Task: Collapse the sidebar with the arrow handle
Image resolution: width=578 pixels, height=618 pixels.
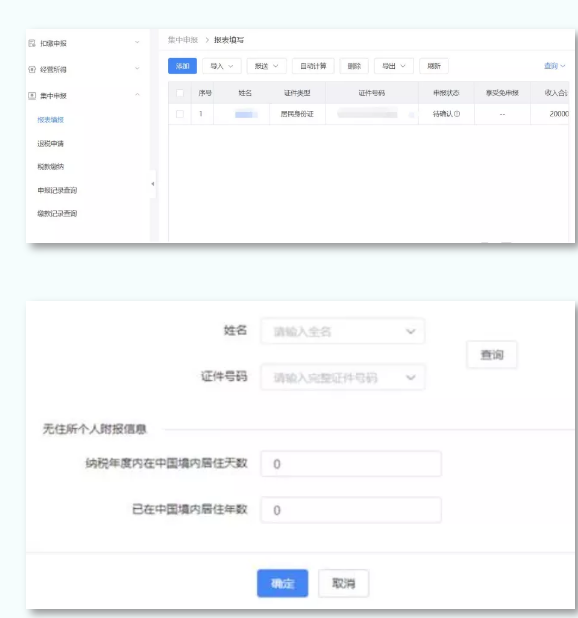Action: (153, 184)
